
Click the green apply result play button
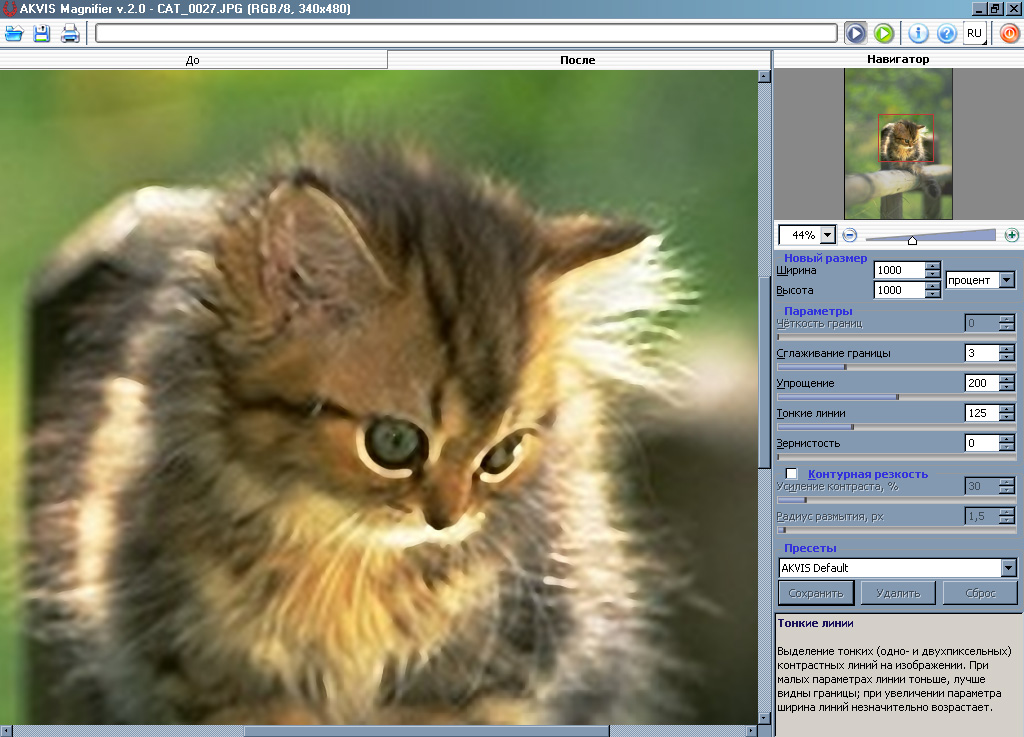(x=884, y=33)
